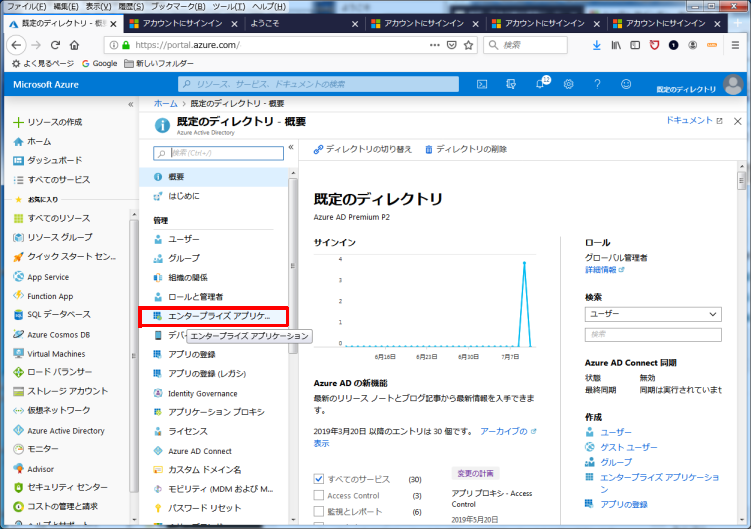Viewport: 751px width, 529px height.
Task: Collapse the left Azure sidebar chevron
Action: (x=131, y=104)
